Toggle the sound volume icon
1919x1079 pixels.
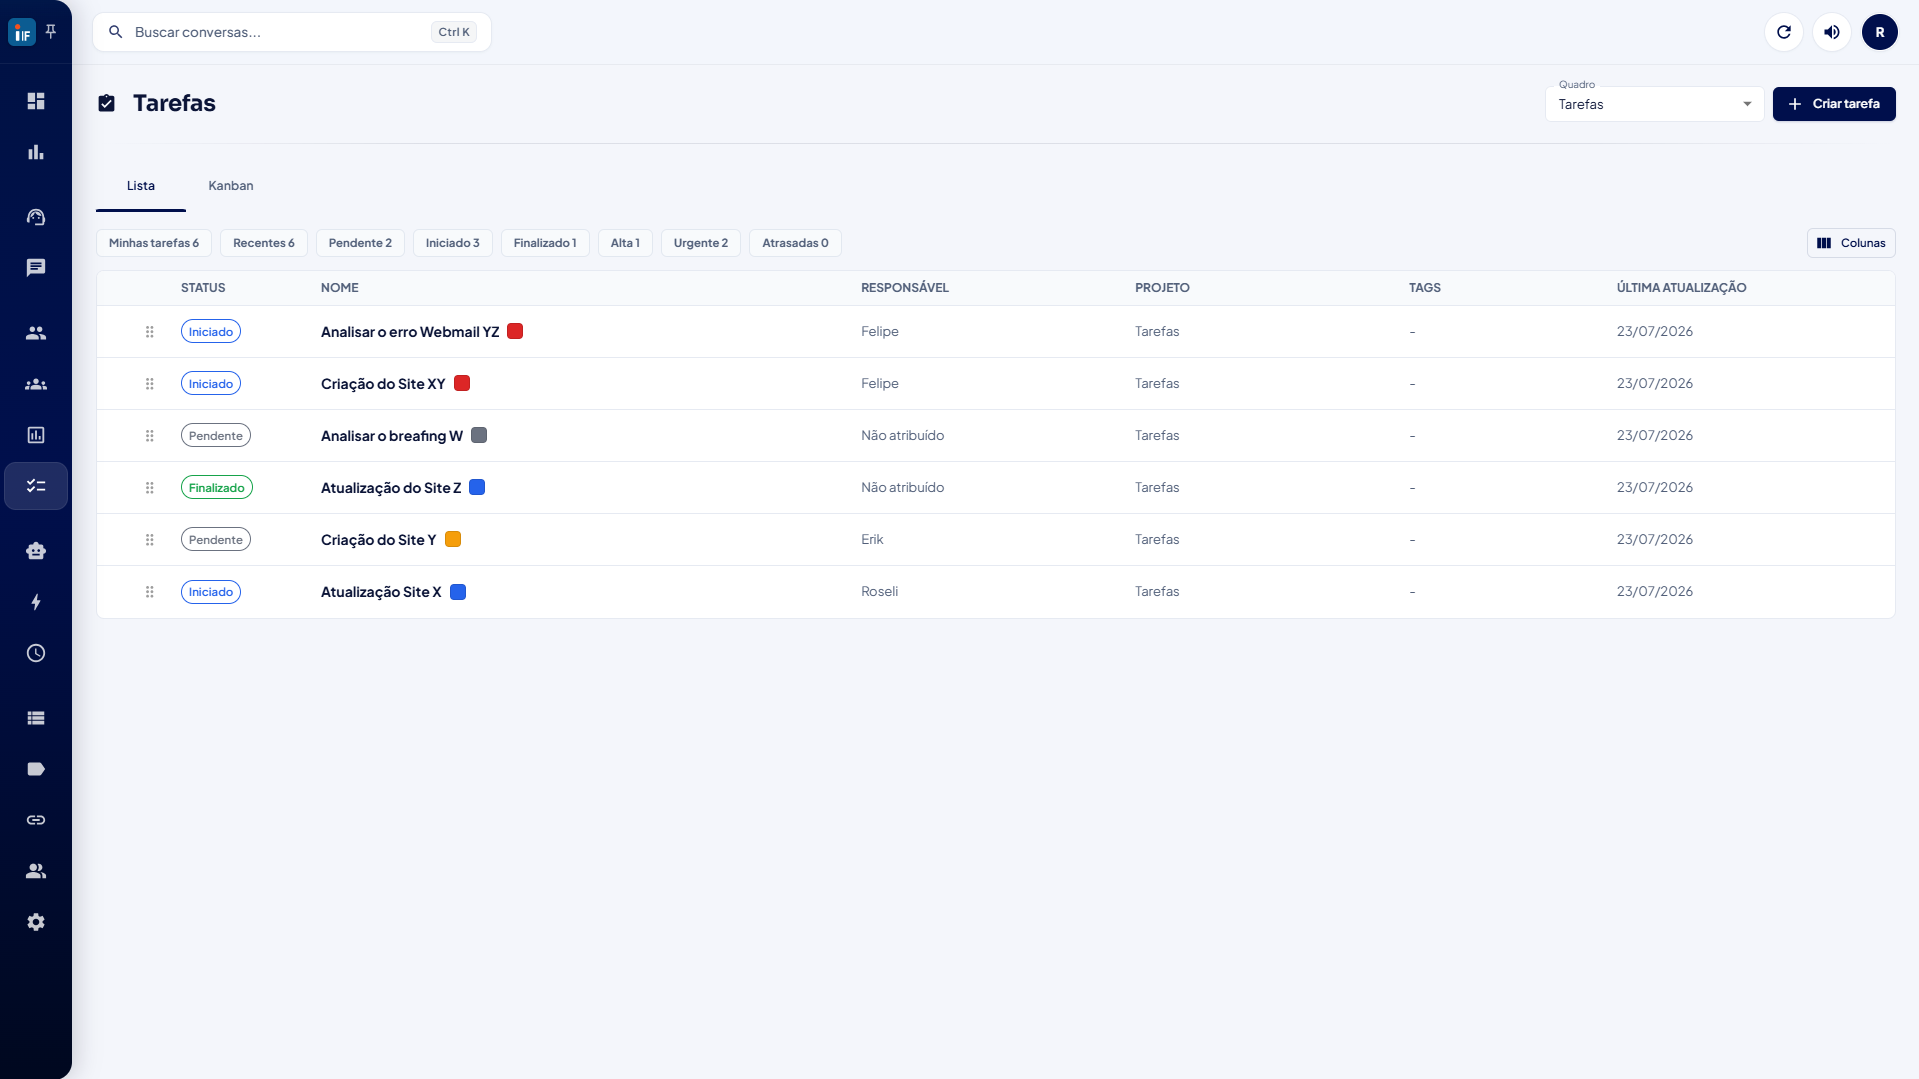[1831, 32]
